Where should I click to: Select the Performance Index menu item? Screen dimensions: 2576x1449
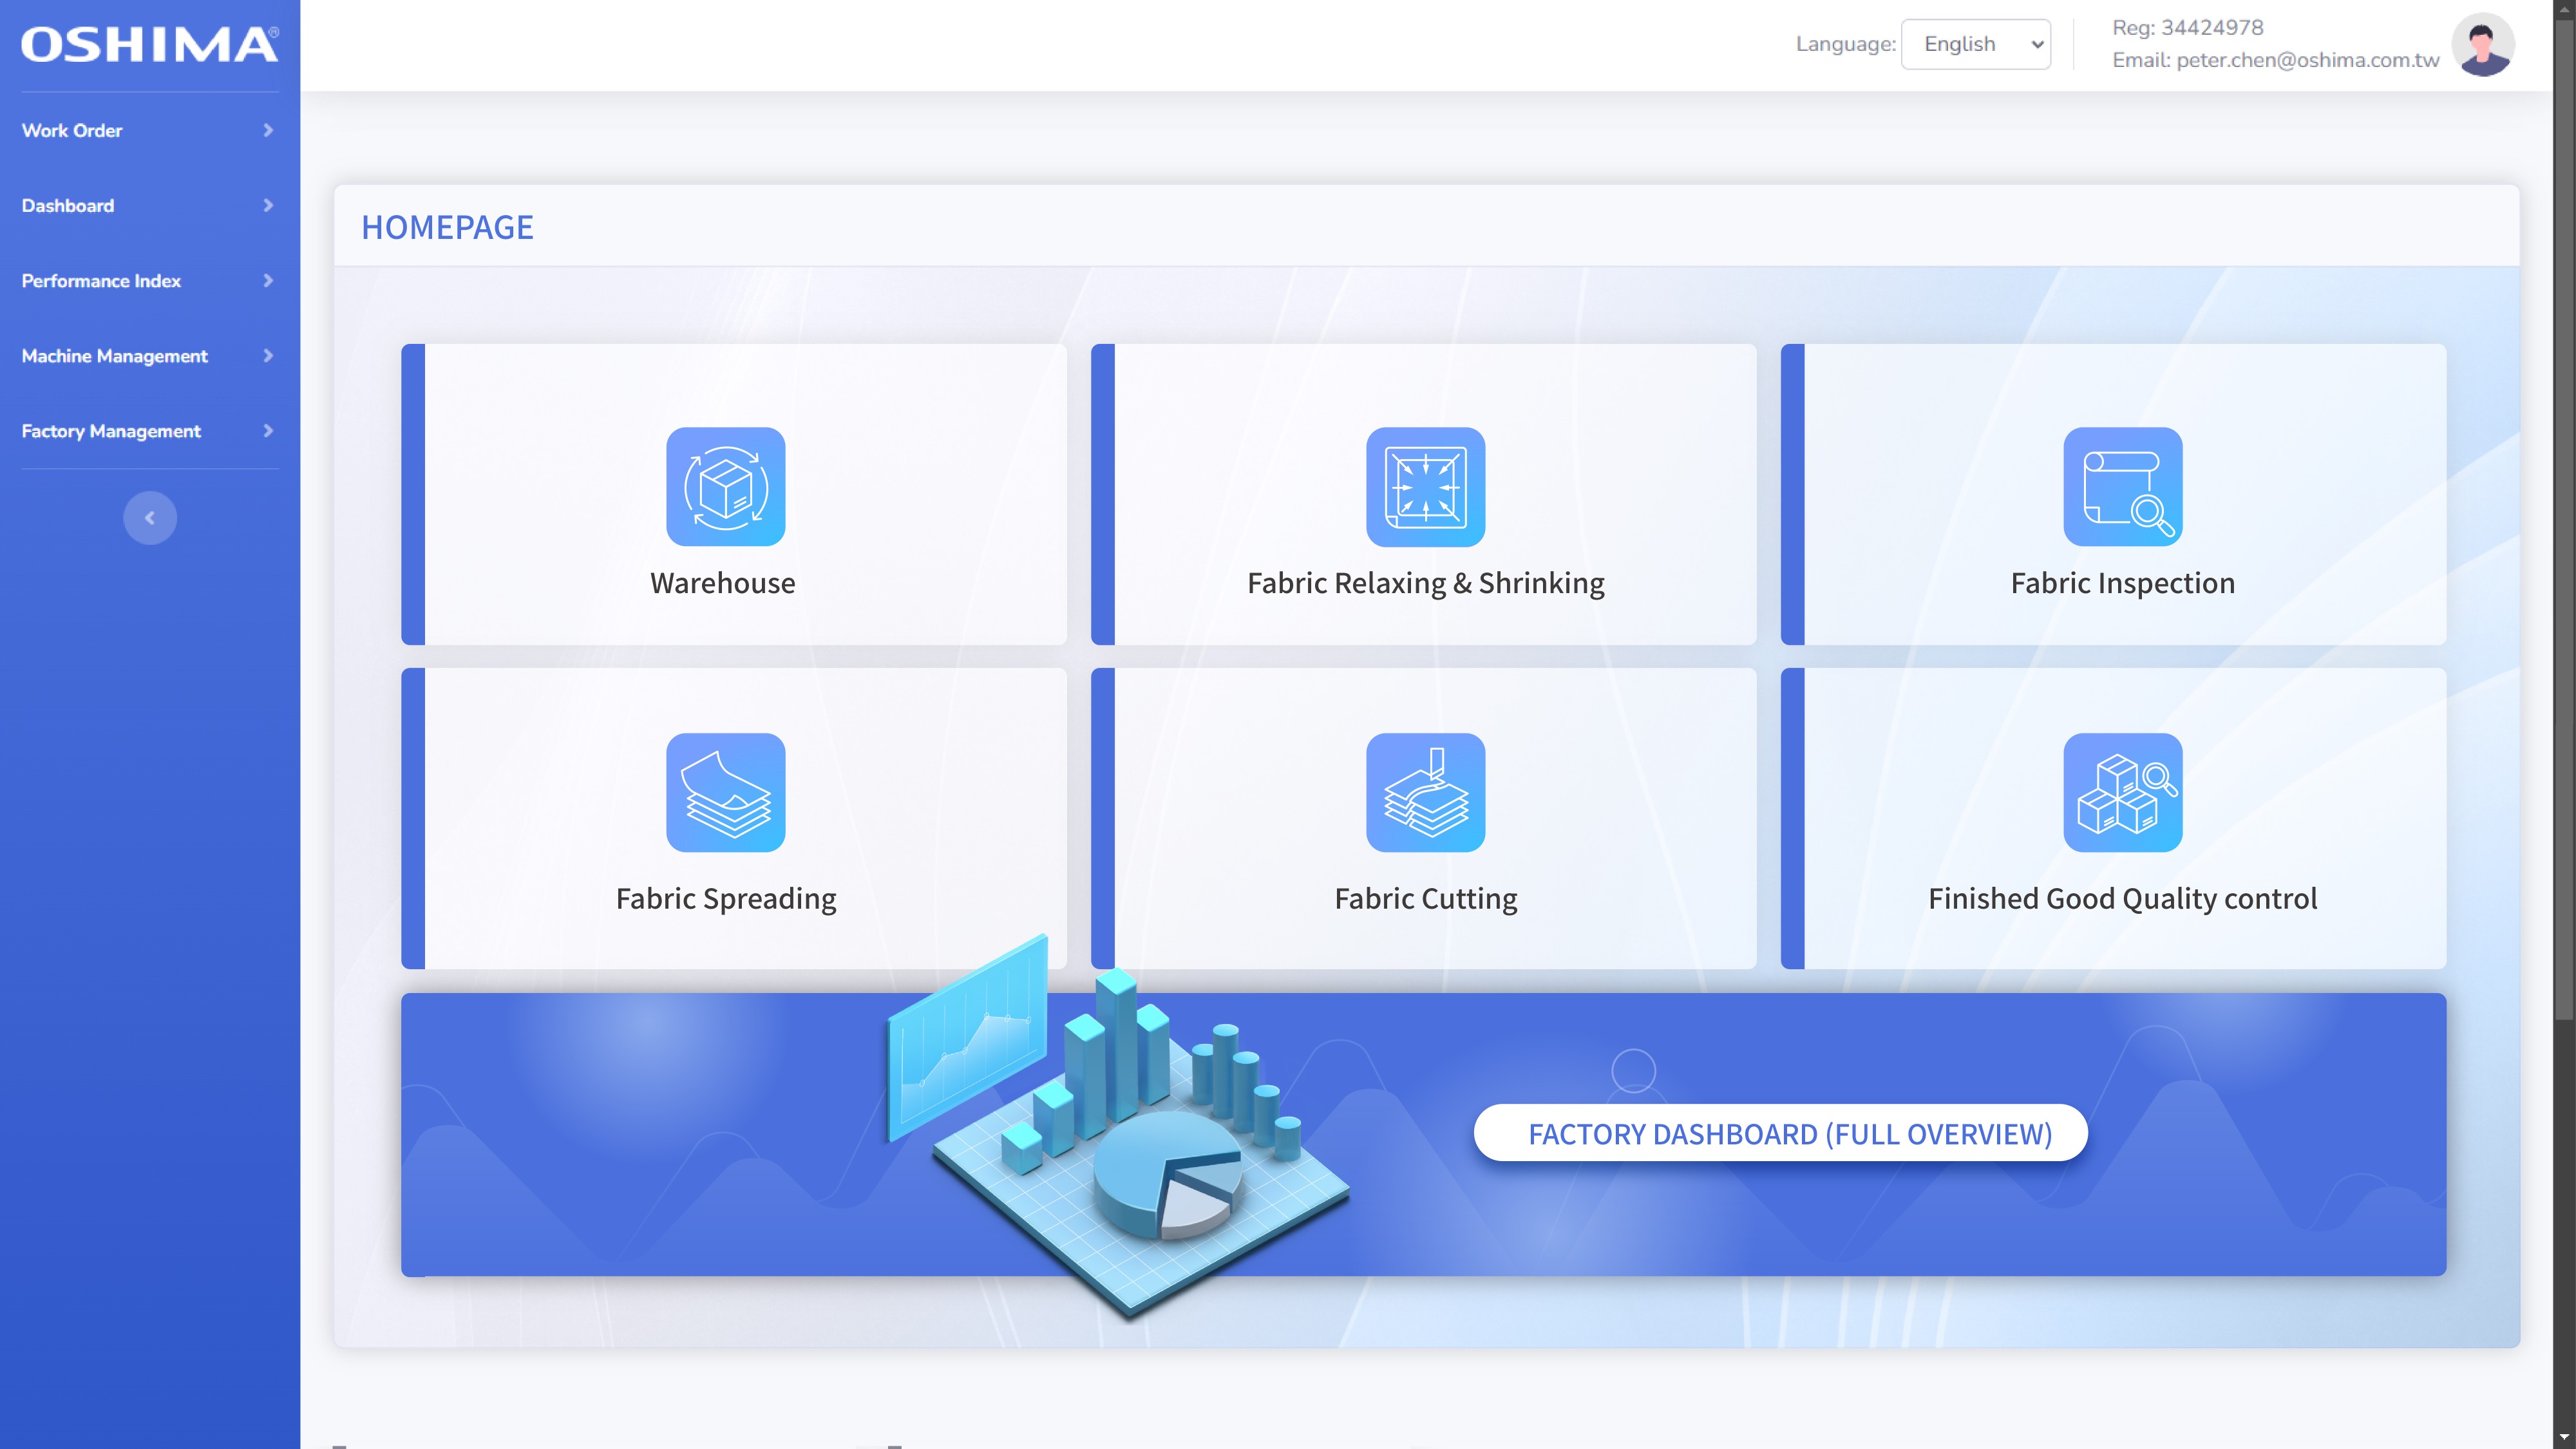coord(150,280)
